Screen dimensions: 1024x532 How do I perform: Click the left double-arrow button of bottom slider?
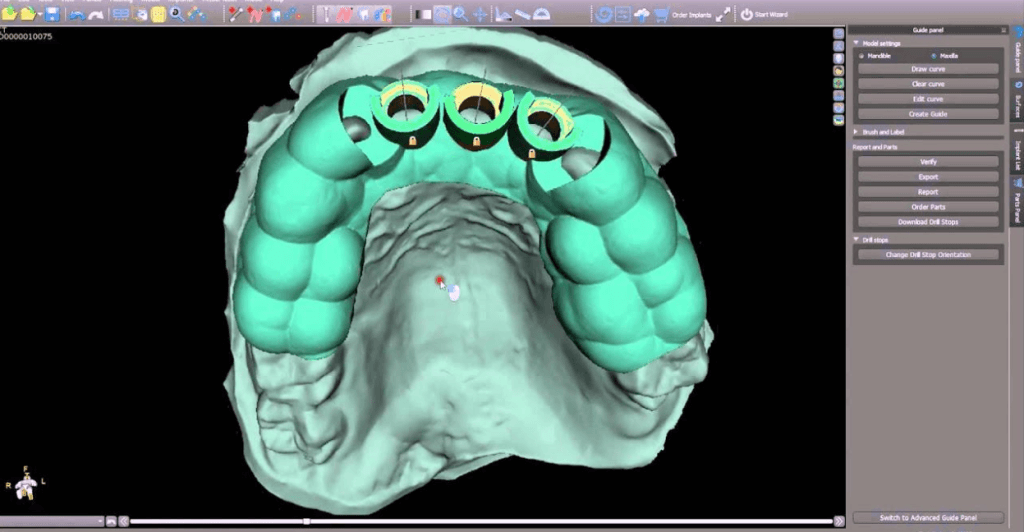(x=123, y=521)
